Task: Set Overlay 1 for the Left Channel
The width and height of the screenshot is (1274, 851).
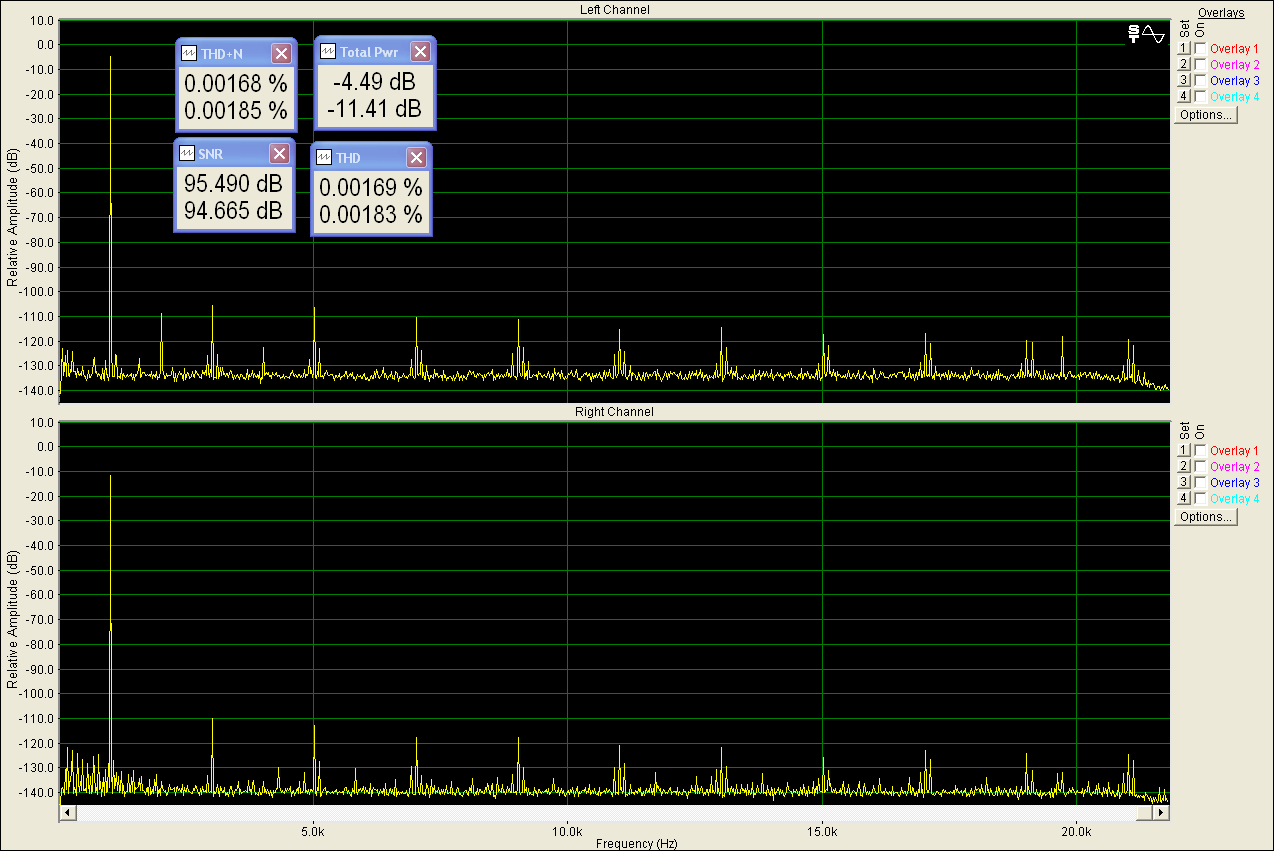Action: (1183, 48)
